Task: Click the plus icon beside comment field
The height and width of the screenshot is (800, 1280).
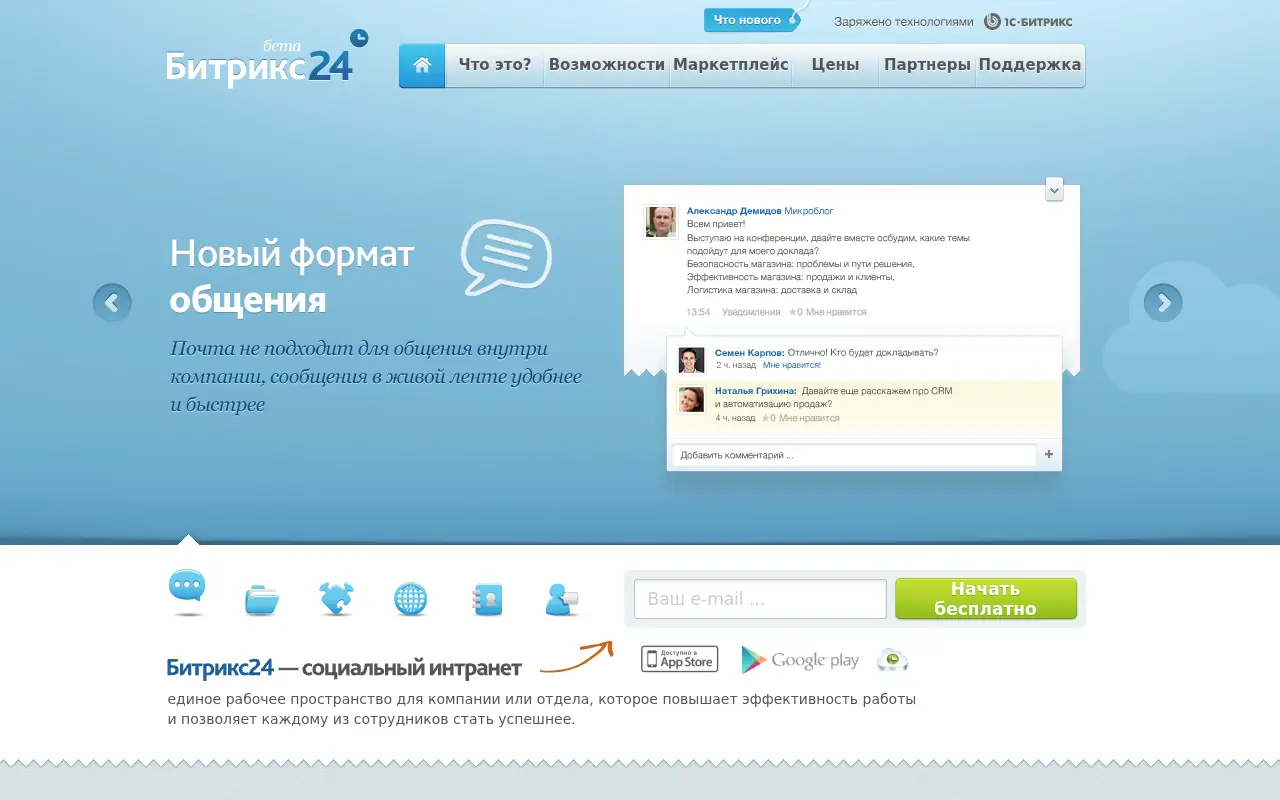Action: [x=1049, y=455]
